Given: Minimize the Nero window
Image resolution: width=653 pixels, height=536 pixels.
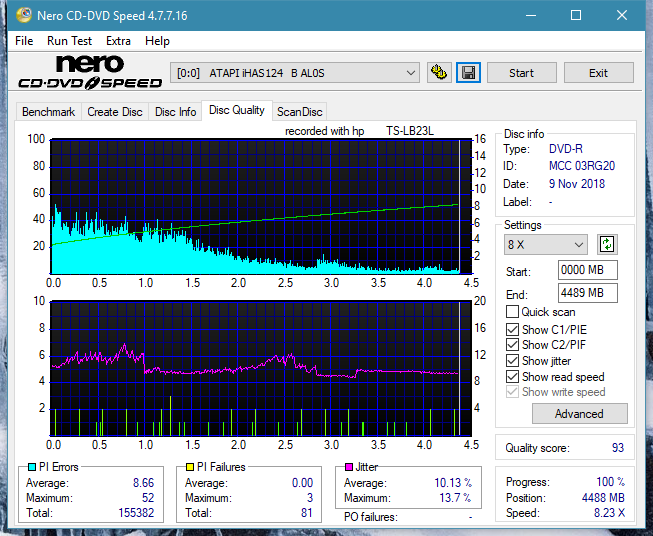Looking at the screenshot, I should (x=531, y=15).
